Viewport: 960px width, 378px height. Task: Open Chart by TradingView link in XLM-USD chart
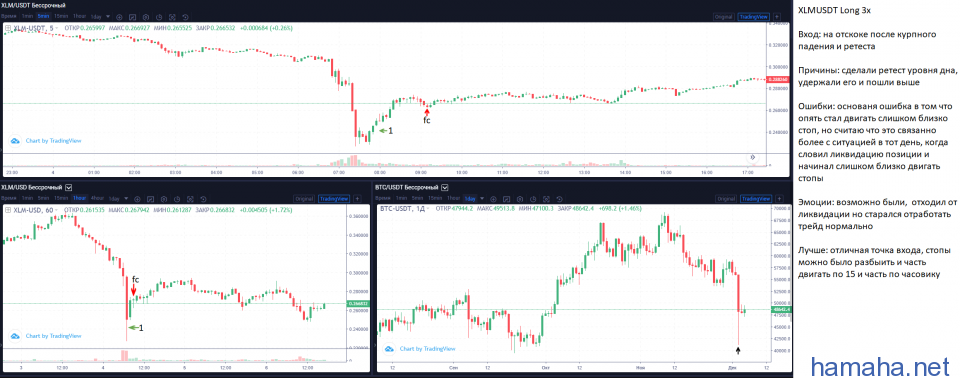click(53, 336)
